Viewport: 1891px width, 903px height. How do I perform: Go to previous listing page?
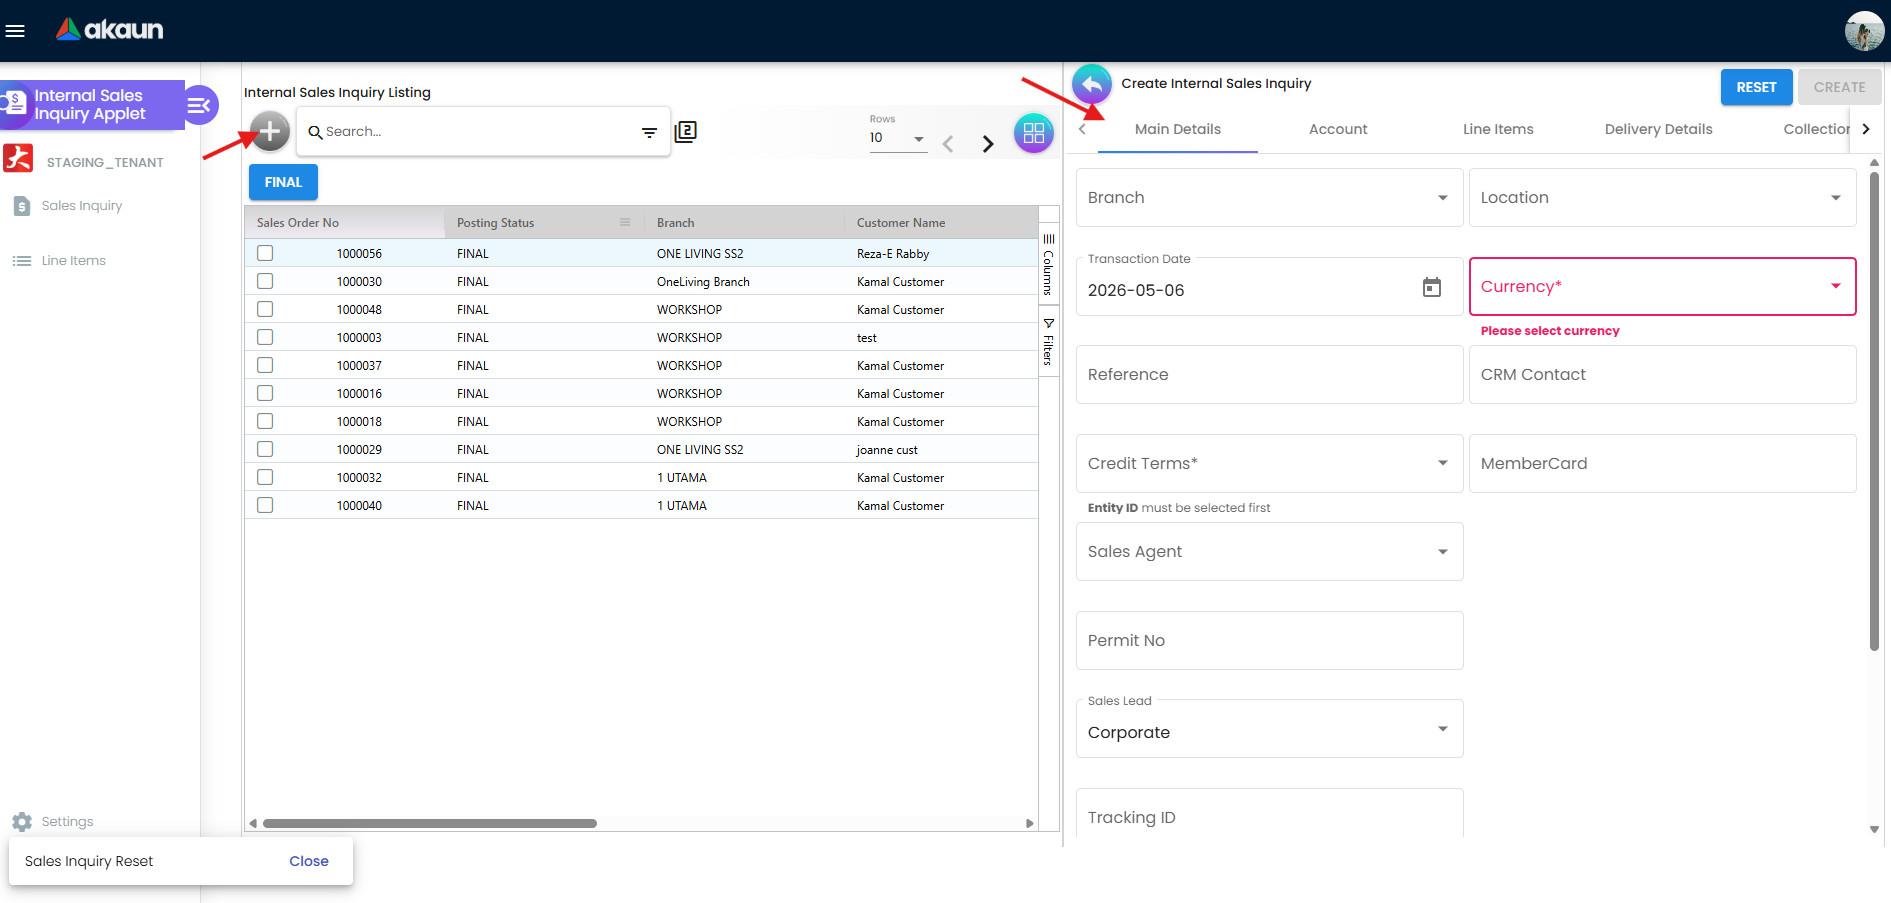[x=948, y=144]
